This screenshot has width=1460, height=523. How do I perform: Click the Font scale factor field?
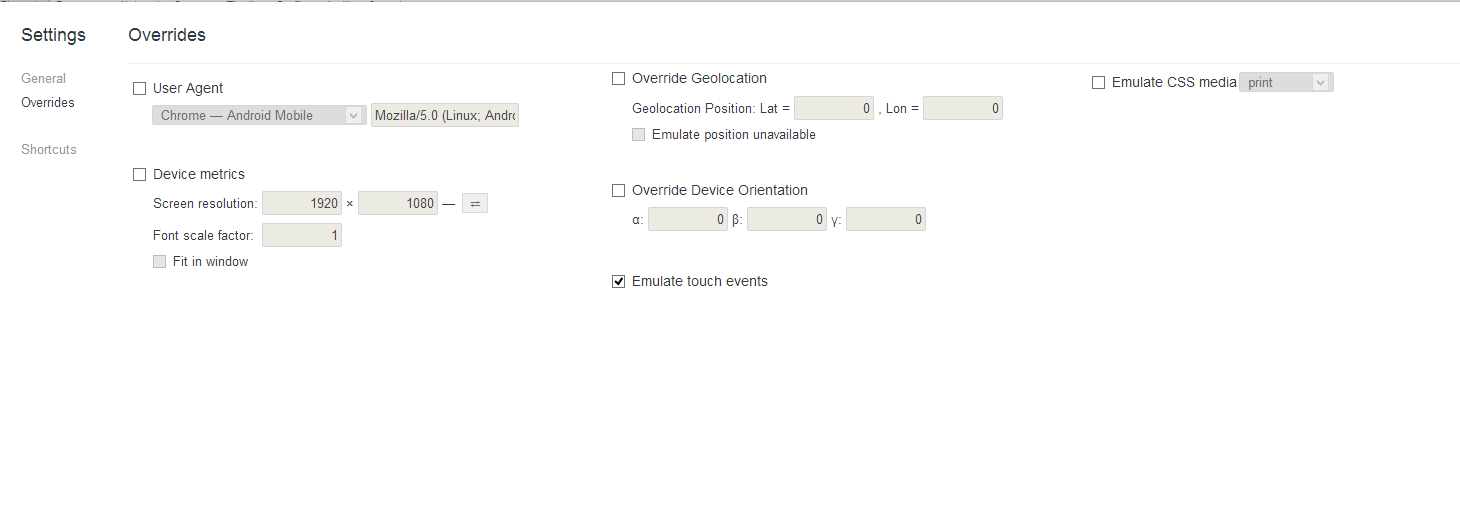(x=302, y=236)
